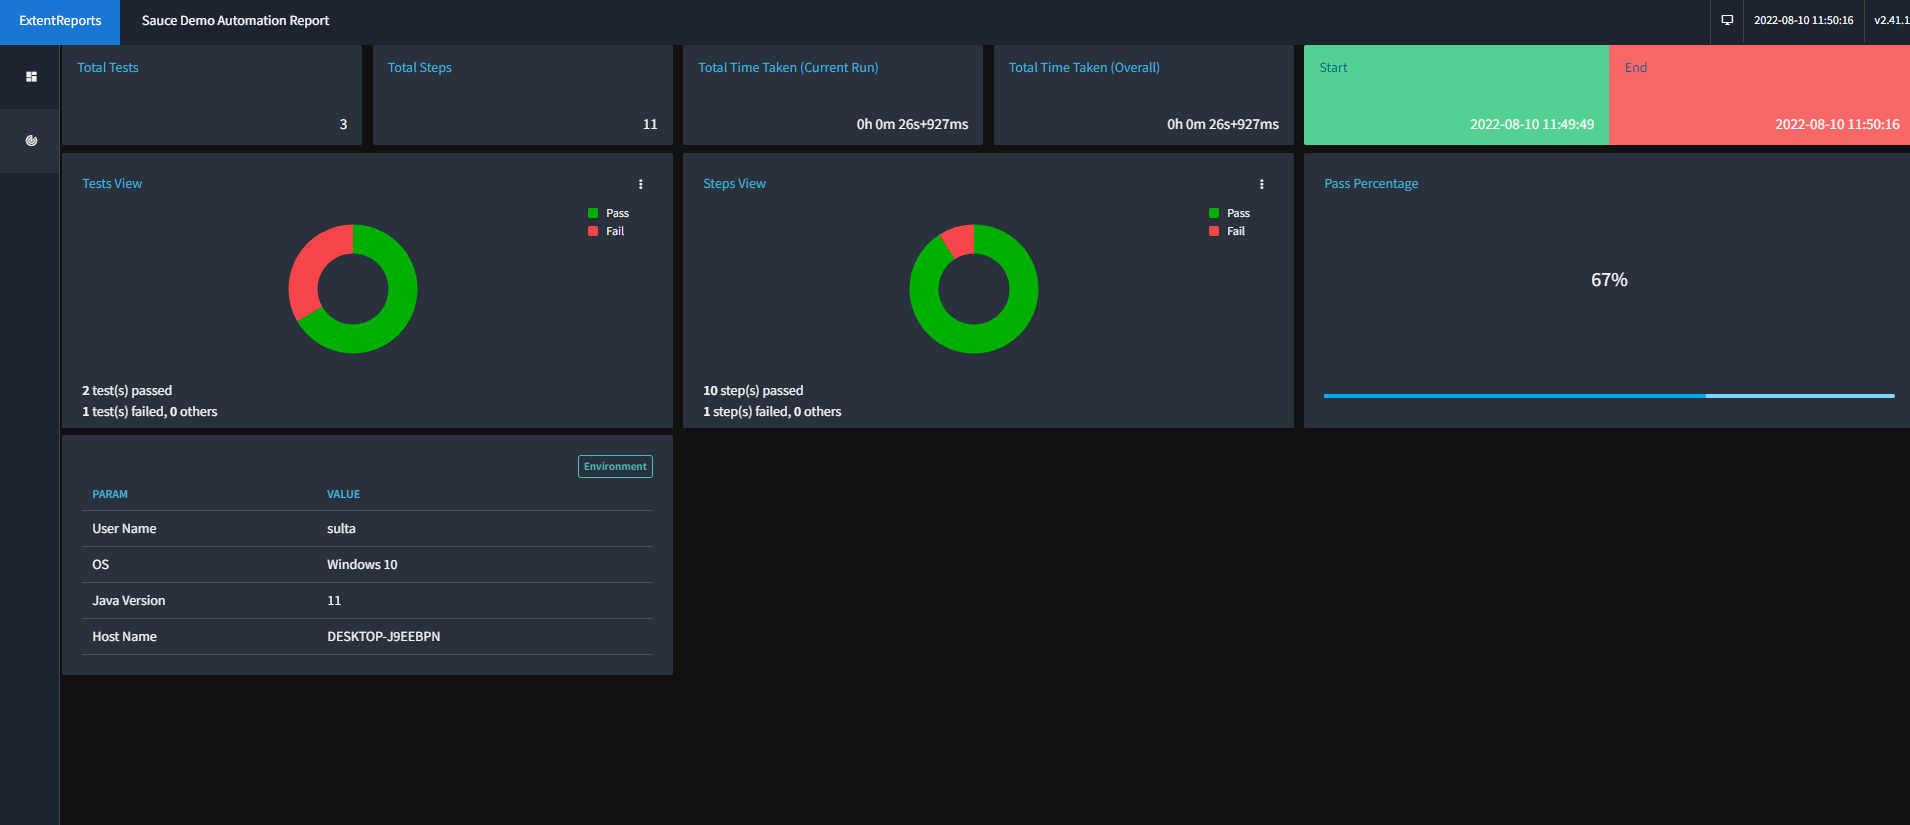Viewport: 1910px width, 825px height.
Task: Click the red End time card
Action: tap(1760, 95)
